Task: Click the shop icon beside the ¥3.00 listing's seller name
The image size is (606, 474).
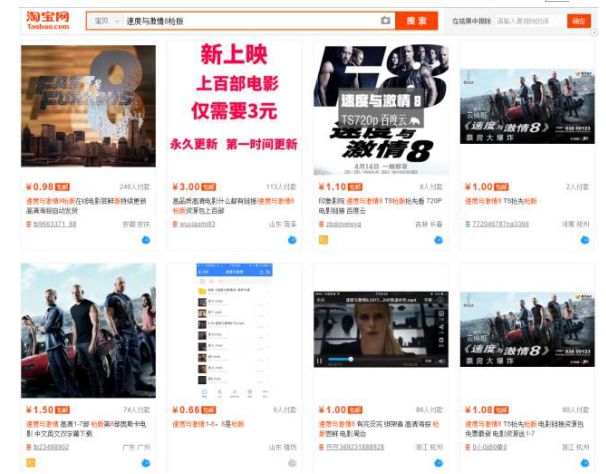Action: click(175, 224)
